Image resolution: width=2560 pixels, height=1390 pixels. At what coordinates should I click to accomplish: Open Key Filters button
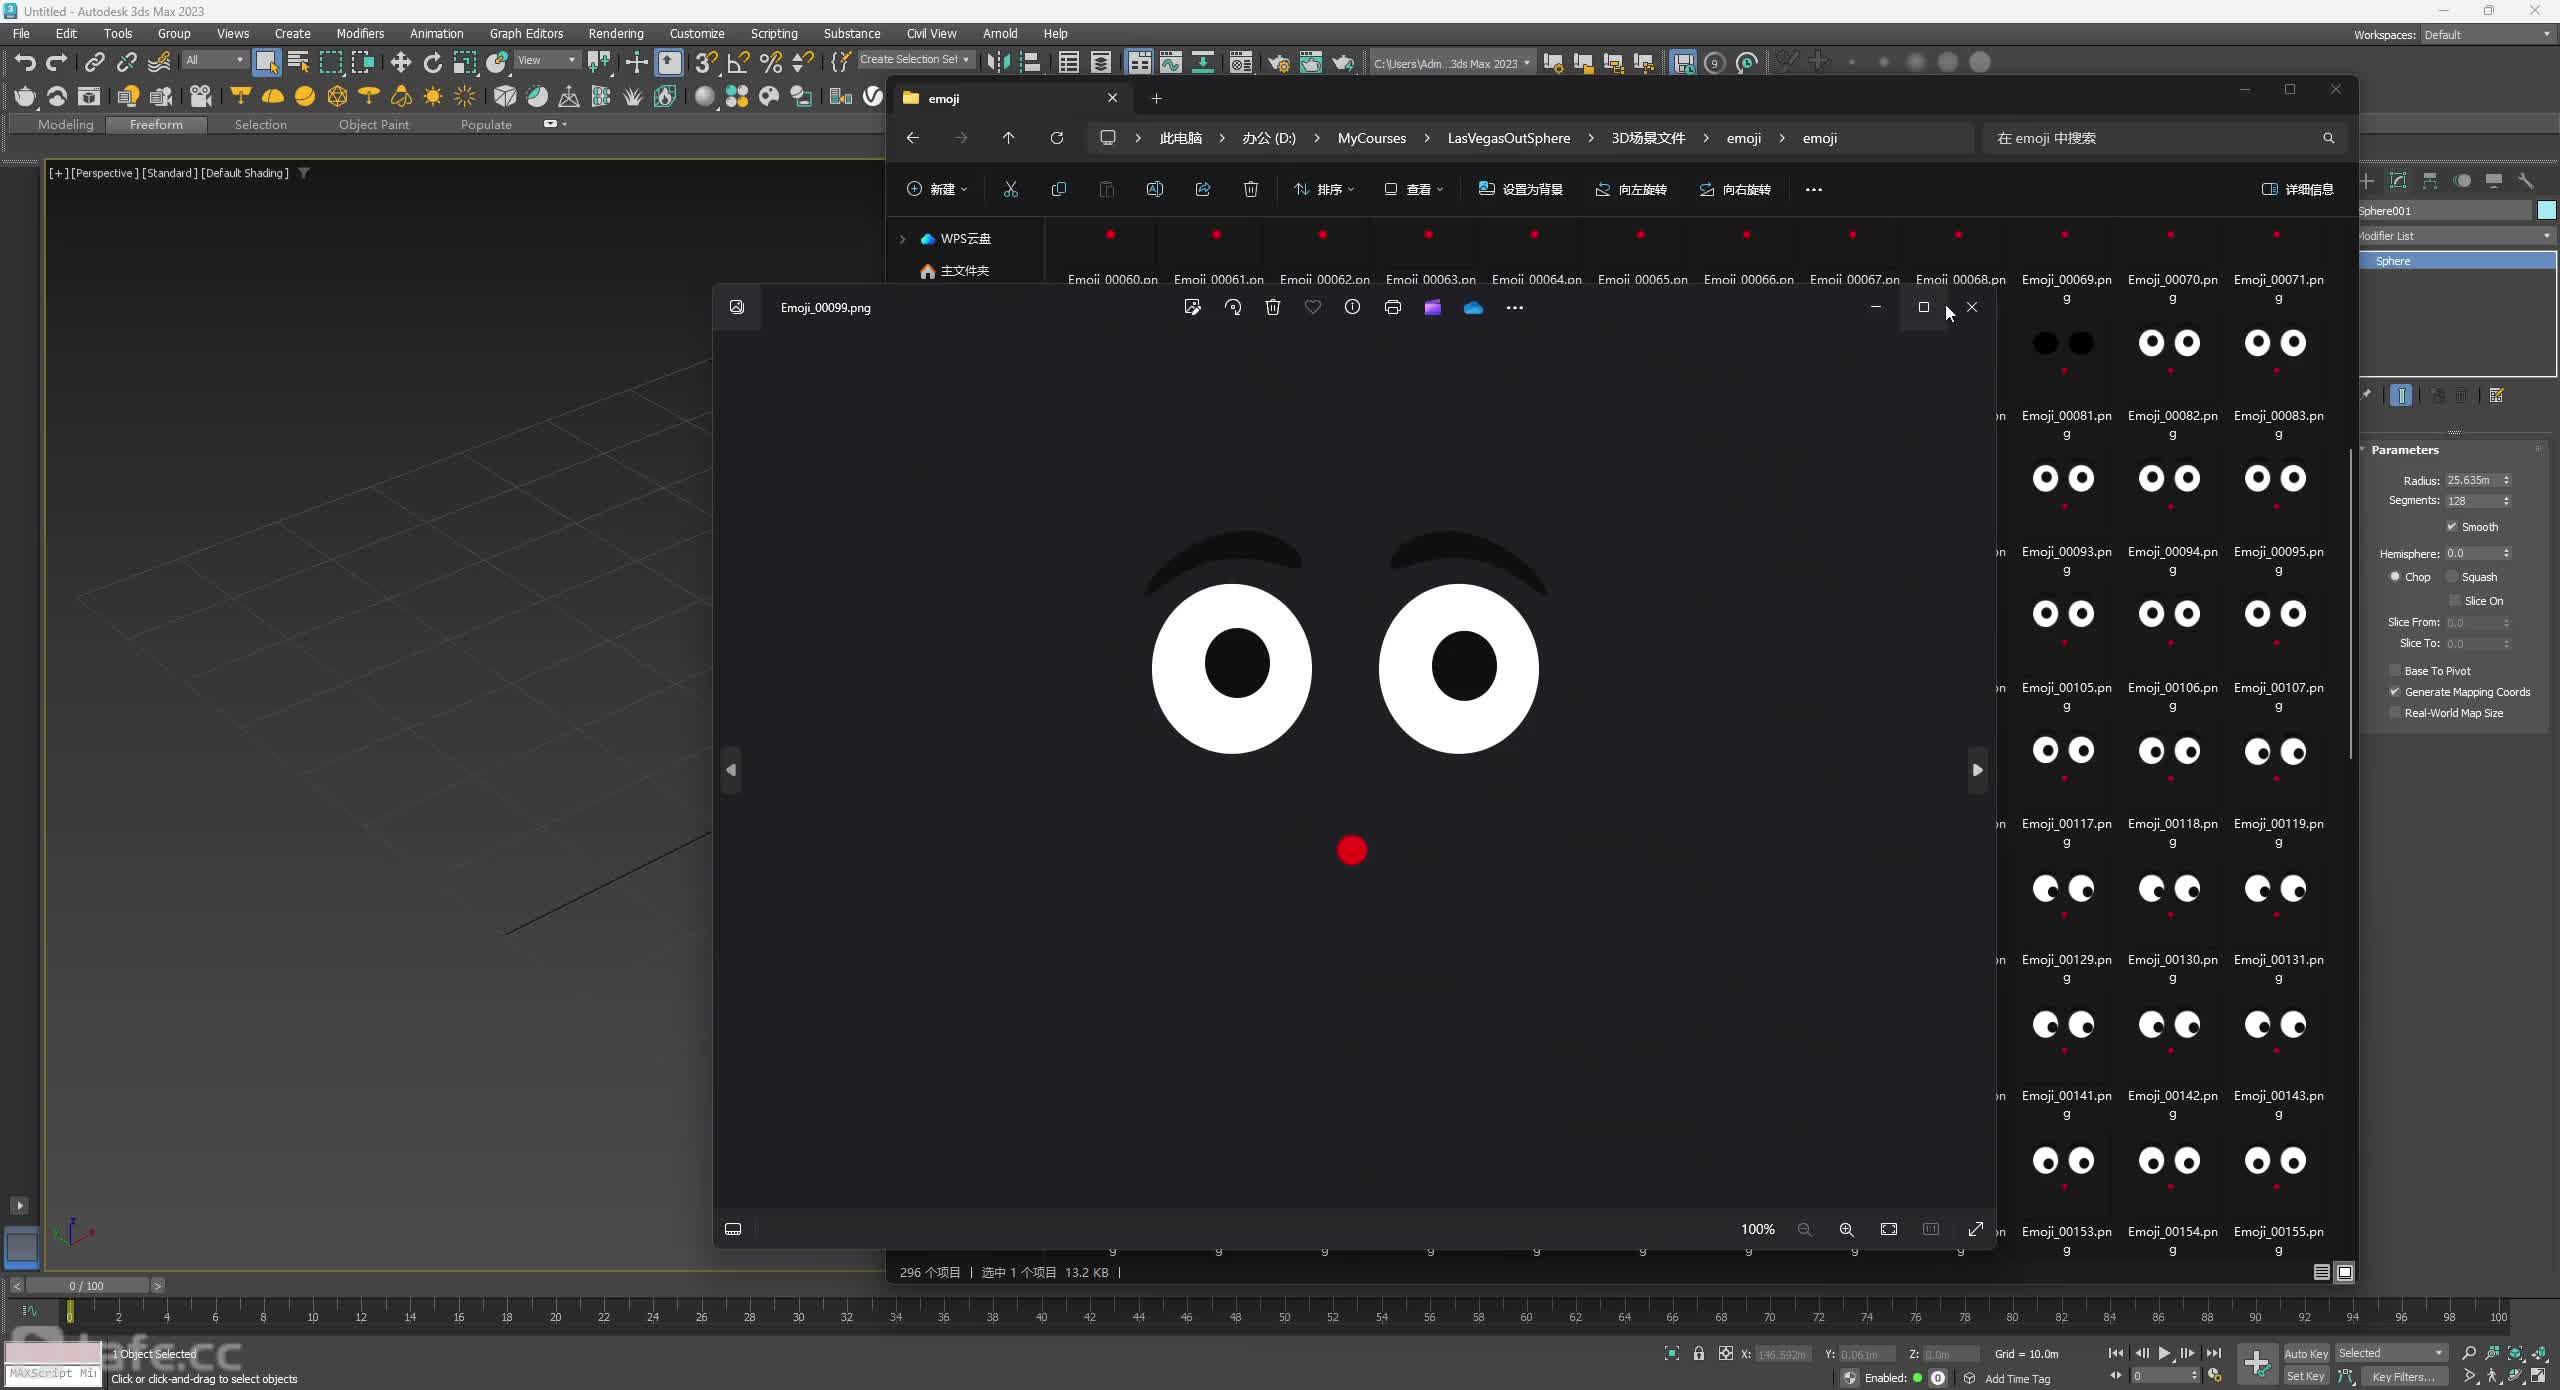2403,1377
